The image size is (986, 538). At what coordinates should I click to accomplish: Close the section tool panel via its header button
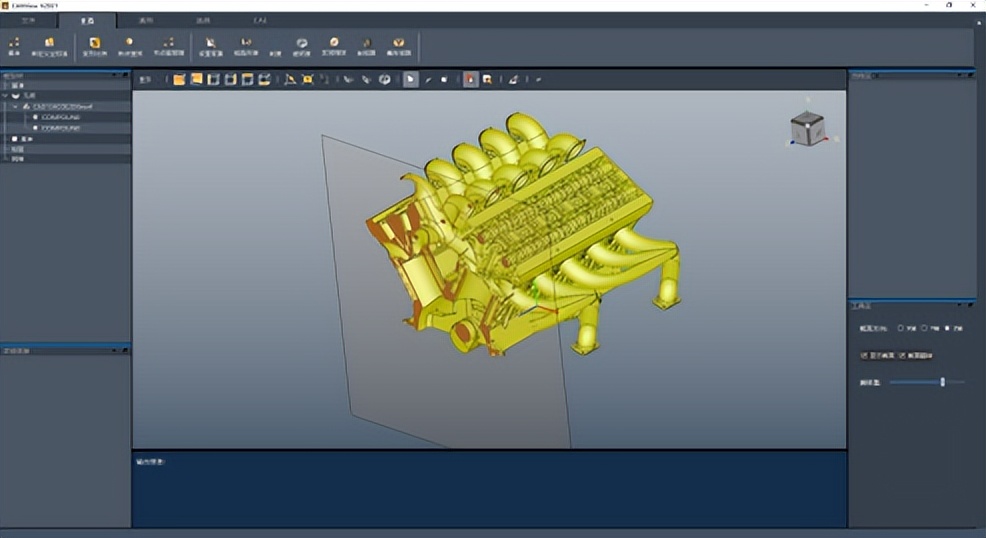click(x=970, y=305)
